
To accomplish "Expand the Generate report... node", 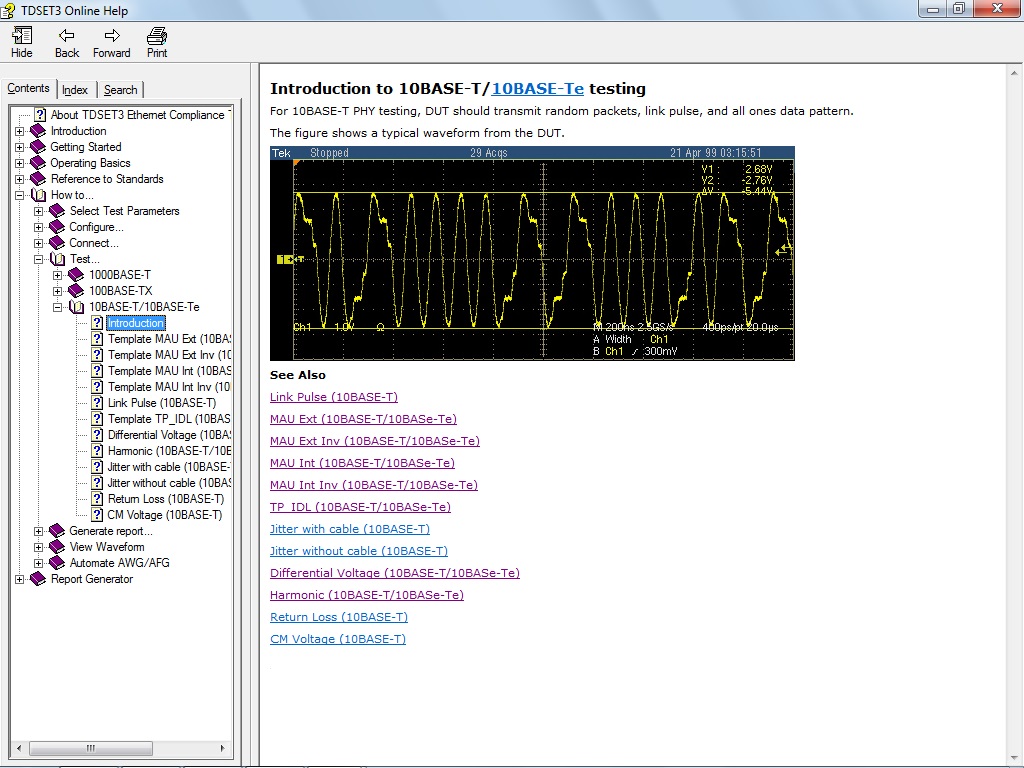I will [39, 531].
